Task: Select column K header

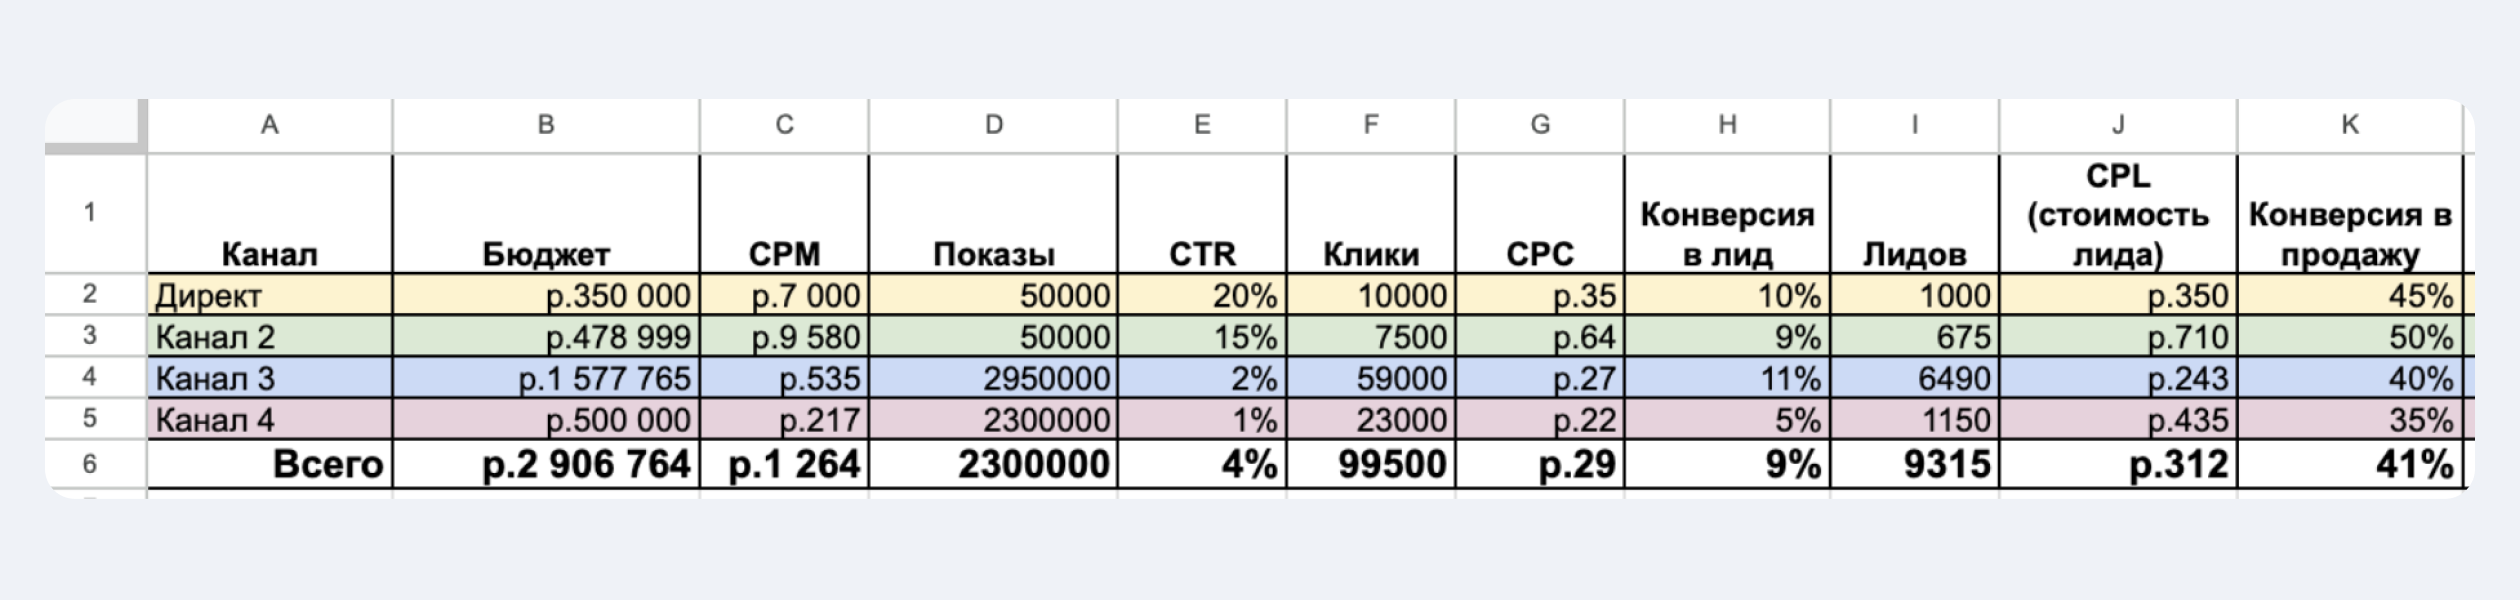Action: point(2349,125)
